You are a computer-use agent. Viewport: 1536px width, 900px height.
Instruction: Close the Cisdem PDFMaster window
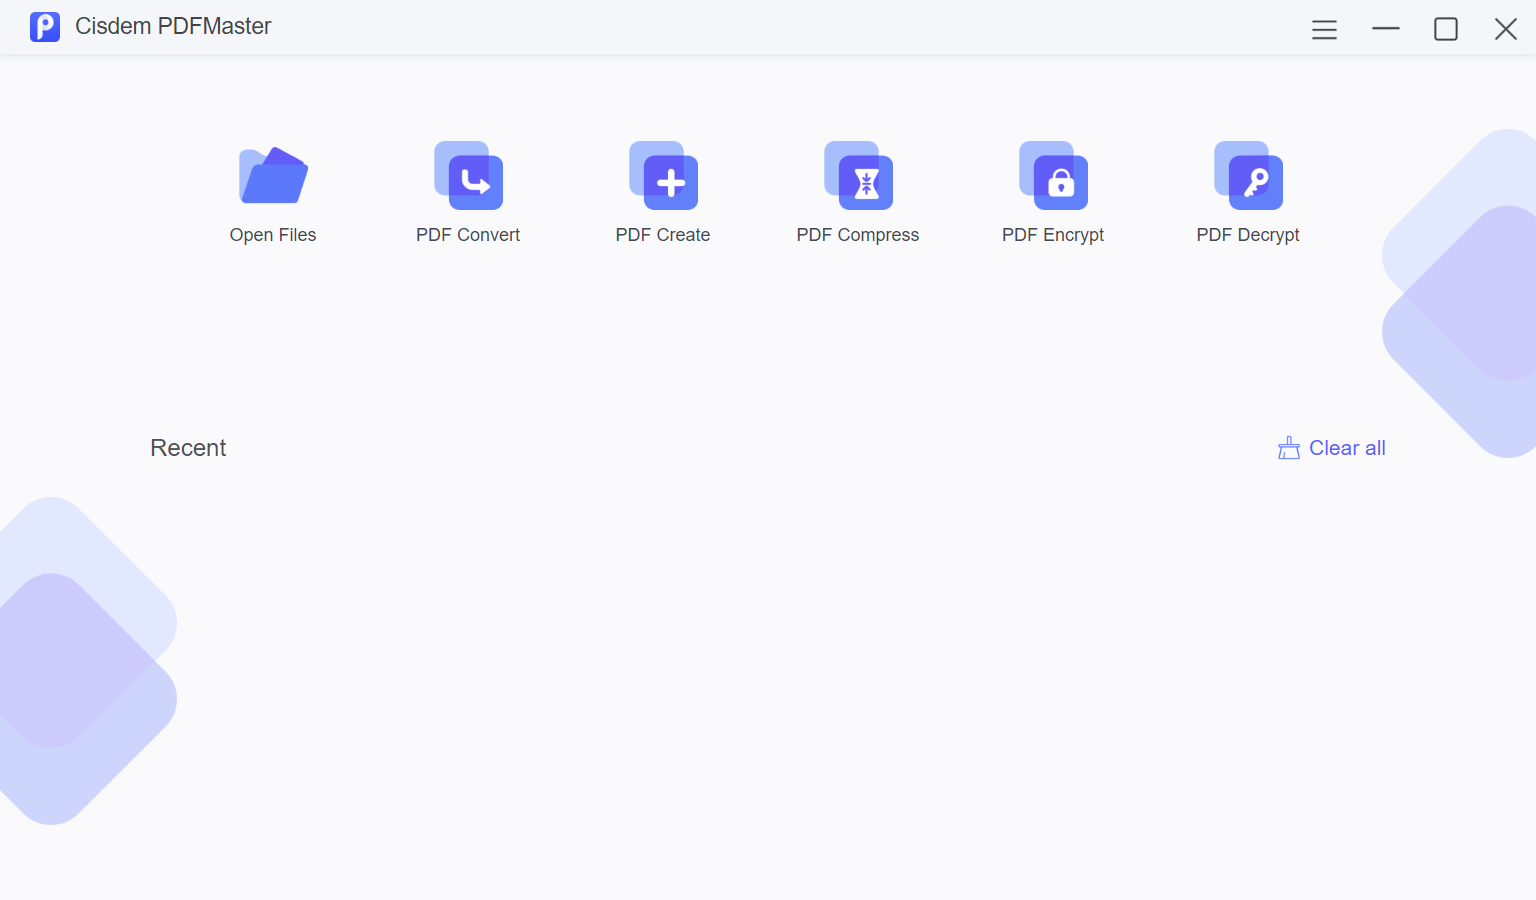1506,29
